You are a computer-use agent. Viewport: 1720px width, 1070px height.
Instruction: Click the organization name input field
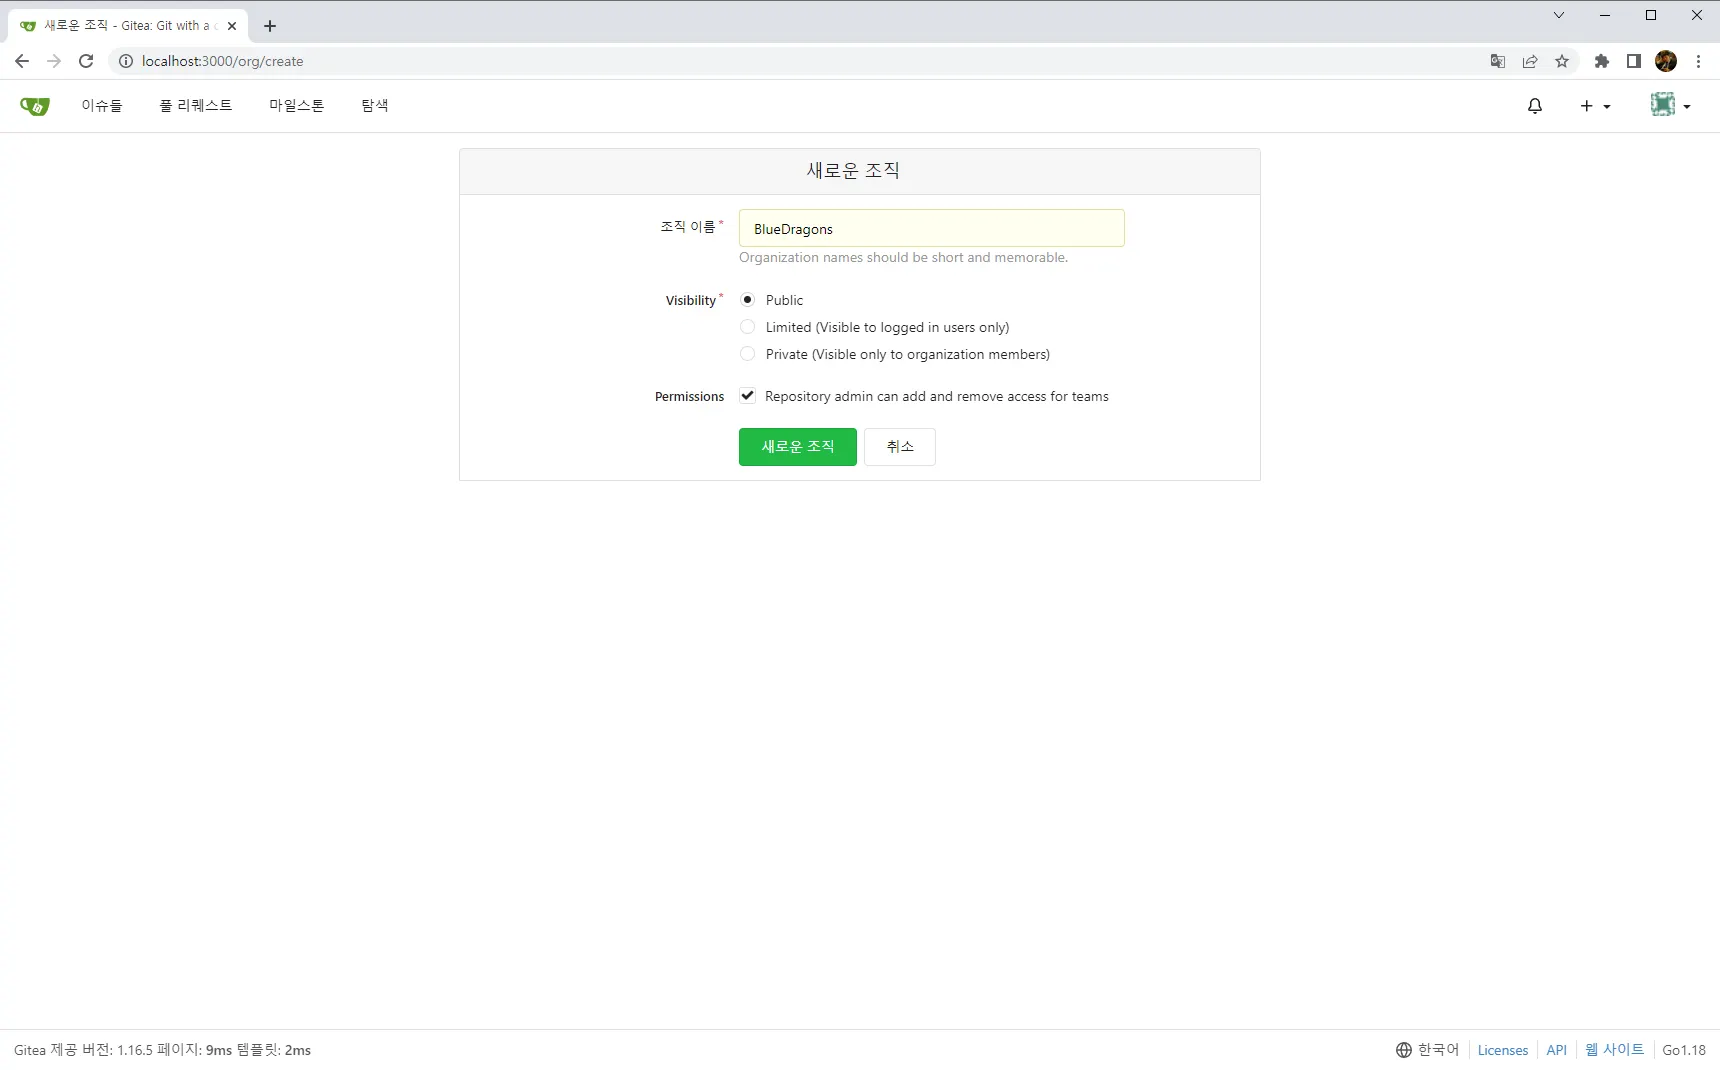932,228
